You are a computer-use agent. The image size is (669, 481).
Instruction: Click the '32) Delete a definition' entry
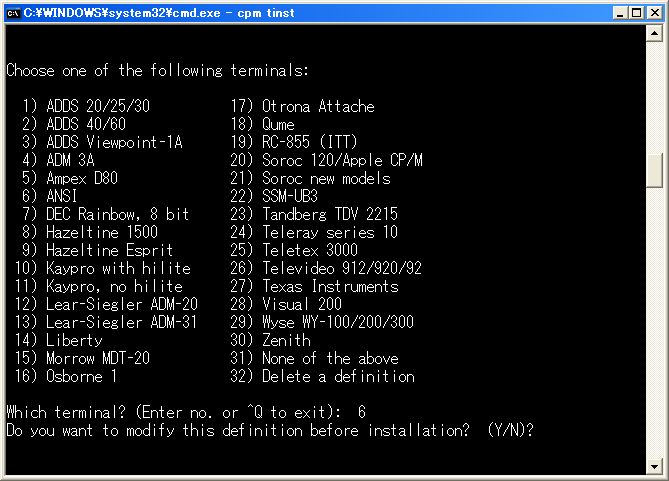pos(323,376)
